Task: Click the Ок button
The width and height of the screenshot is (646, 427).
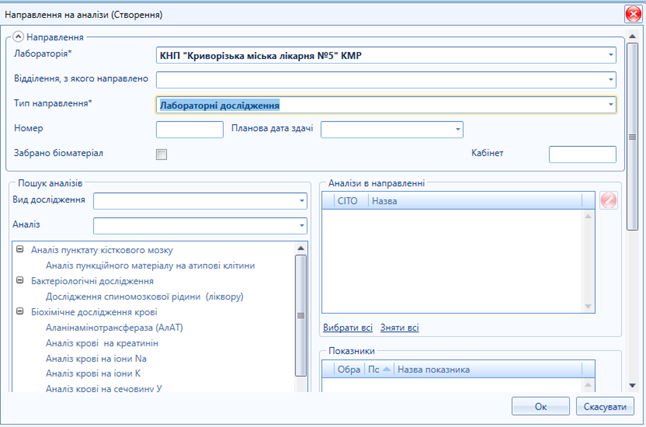Action: [x=541, y=406]
